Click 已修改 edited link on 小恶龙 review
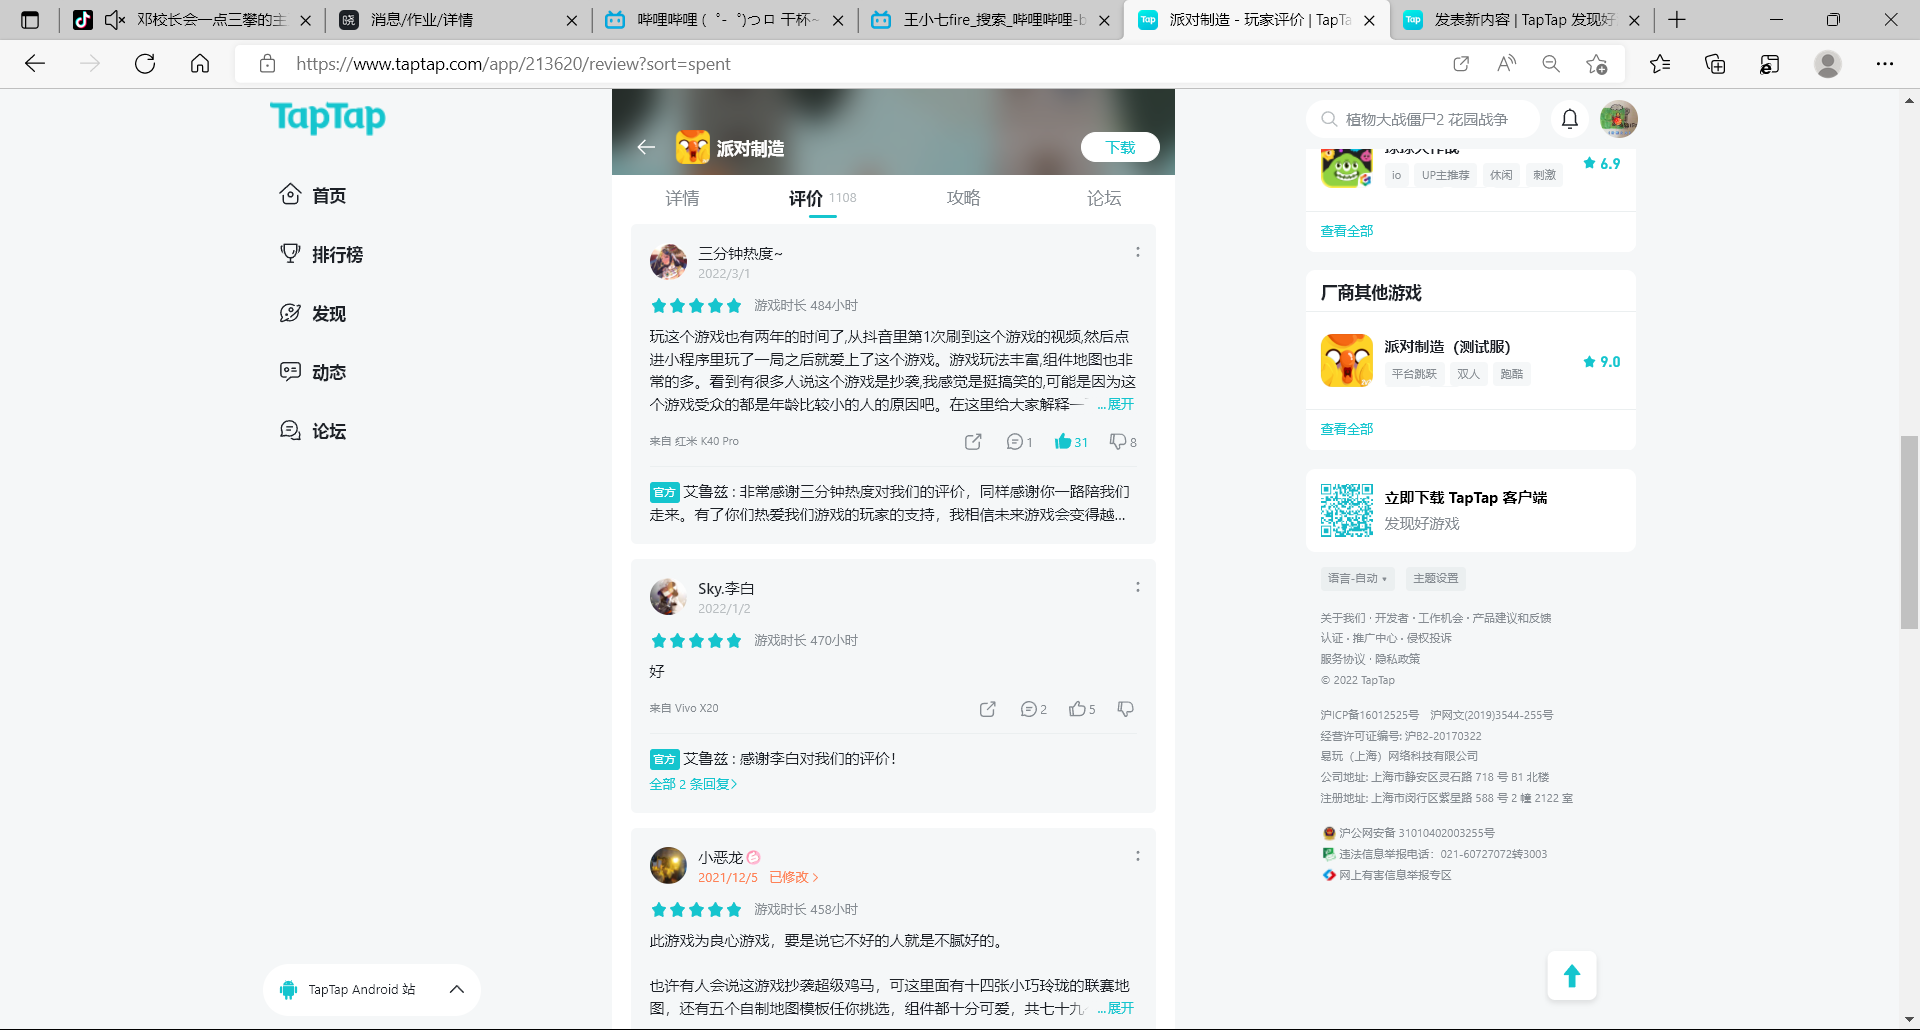Viewport: 1920px width, 1030px height. click(794, 877)
